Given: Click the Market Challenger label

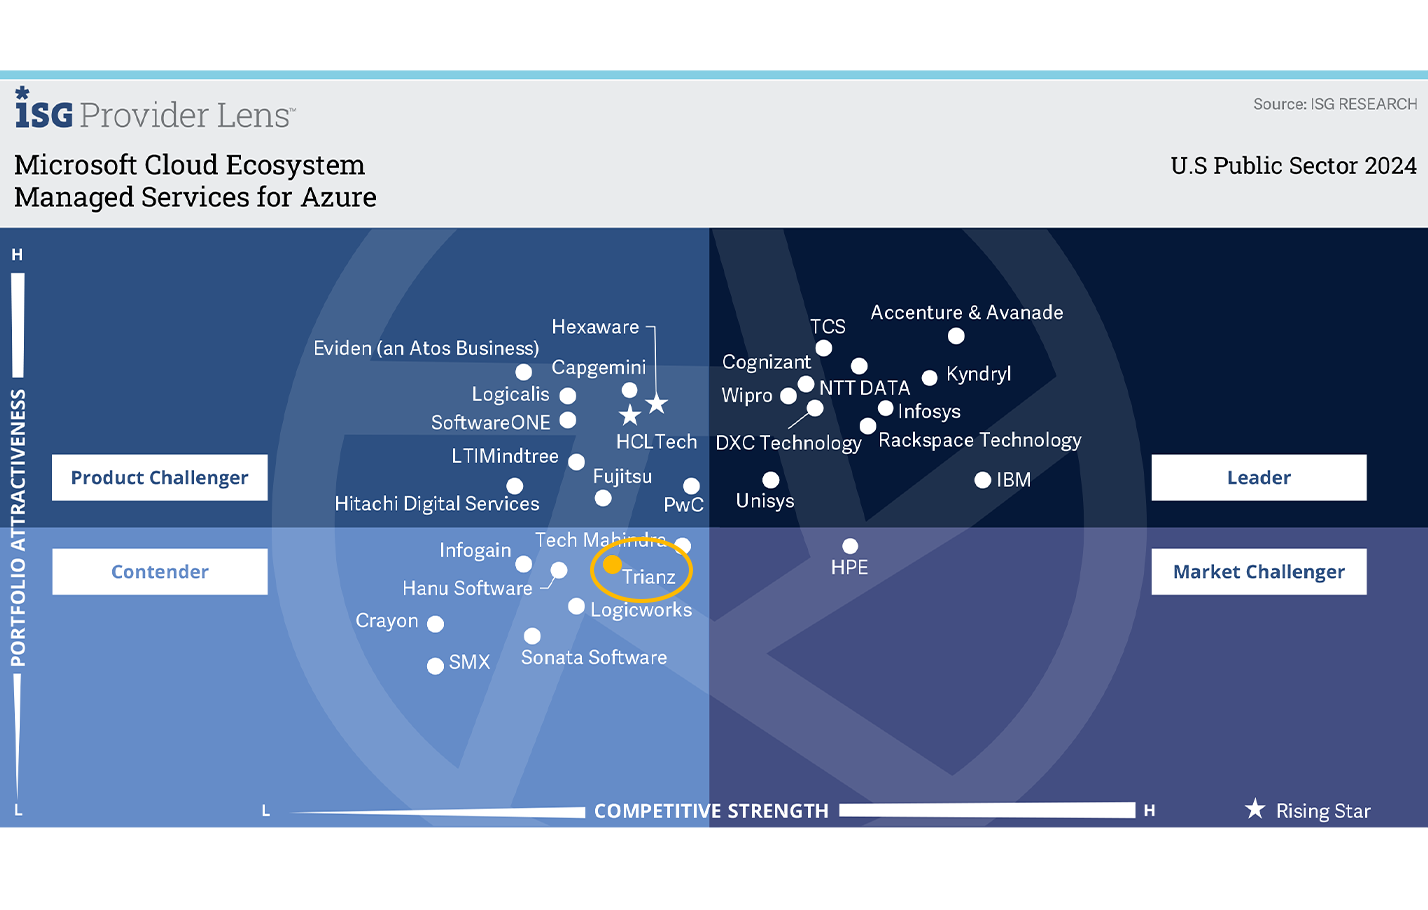Looking at the screenshot, I should pyautogui.click(x=1258, y=571).
